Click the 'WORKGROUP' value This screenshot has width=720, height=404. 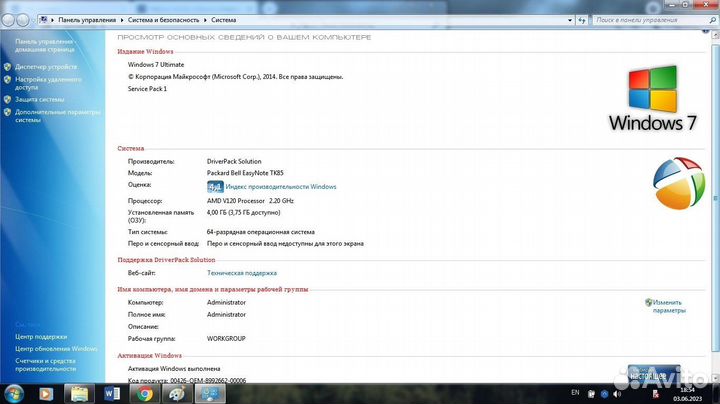pyautogui.click(x=226, y=338)
